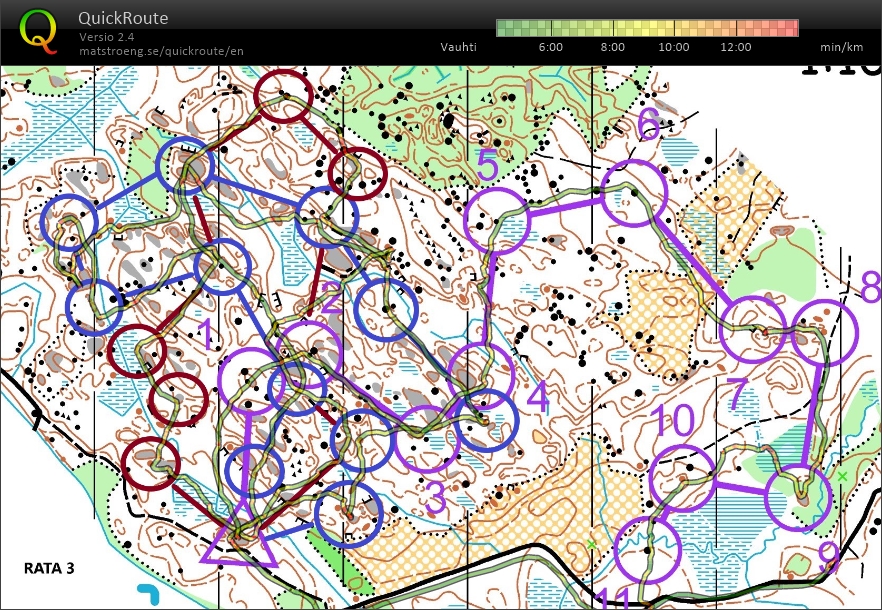Click the min/km unit label

[841, 47]
